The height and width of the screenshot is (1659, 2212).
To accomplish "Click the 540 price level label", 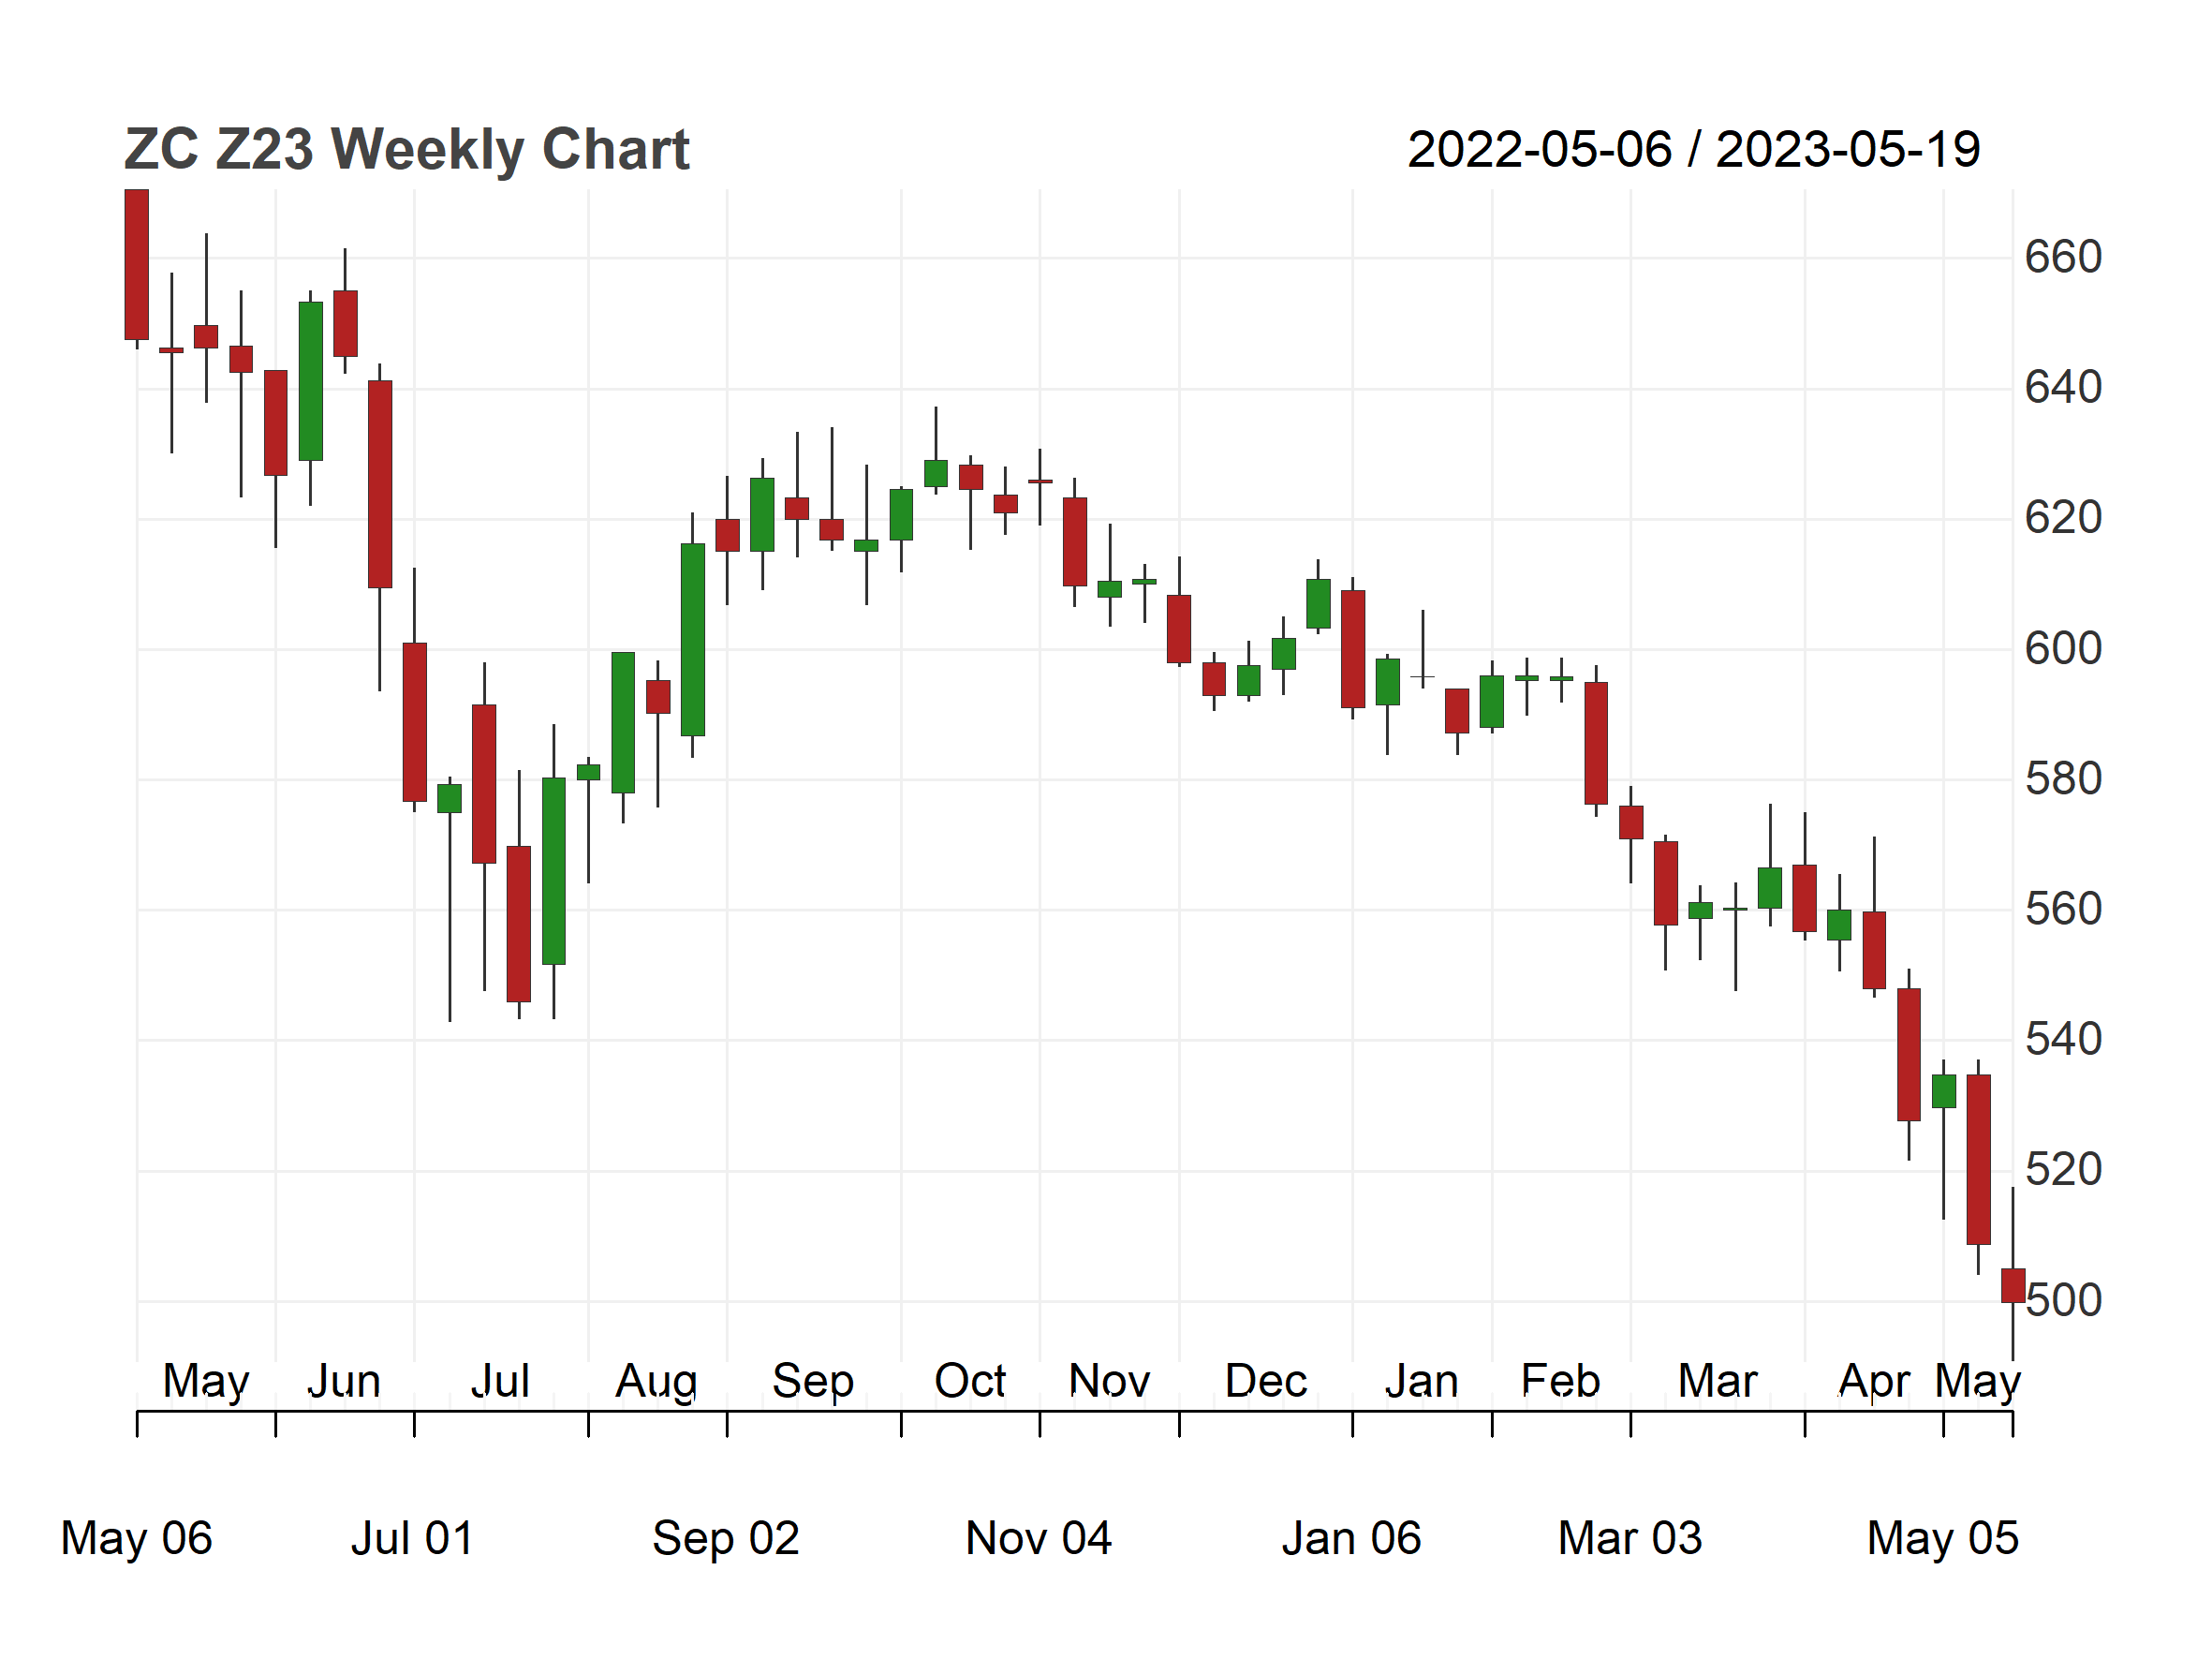I will point(2062,1040).
